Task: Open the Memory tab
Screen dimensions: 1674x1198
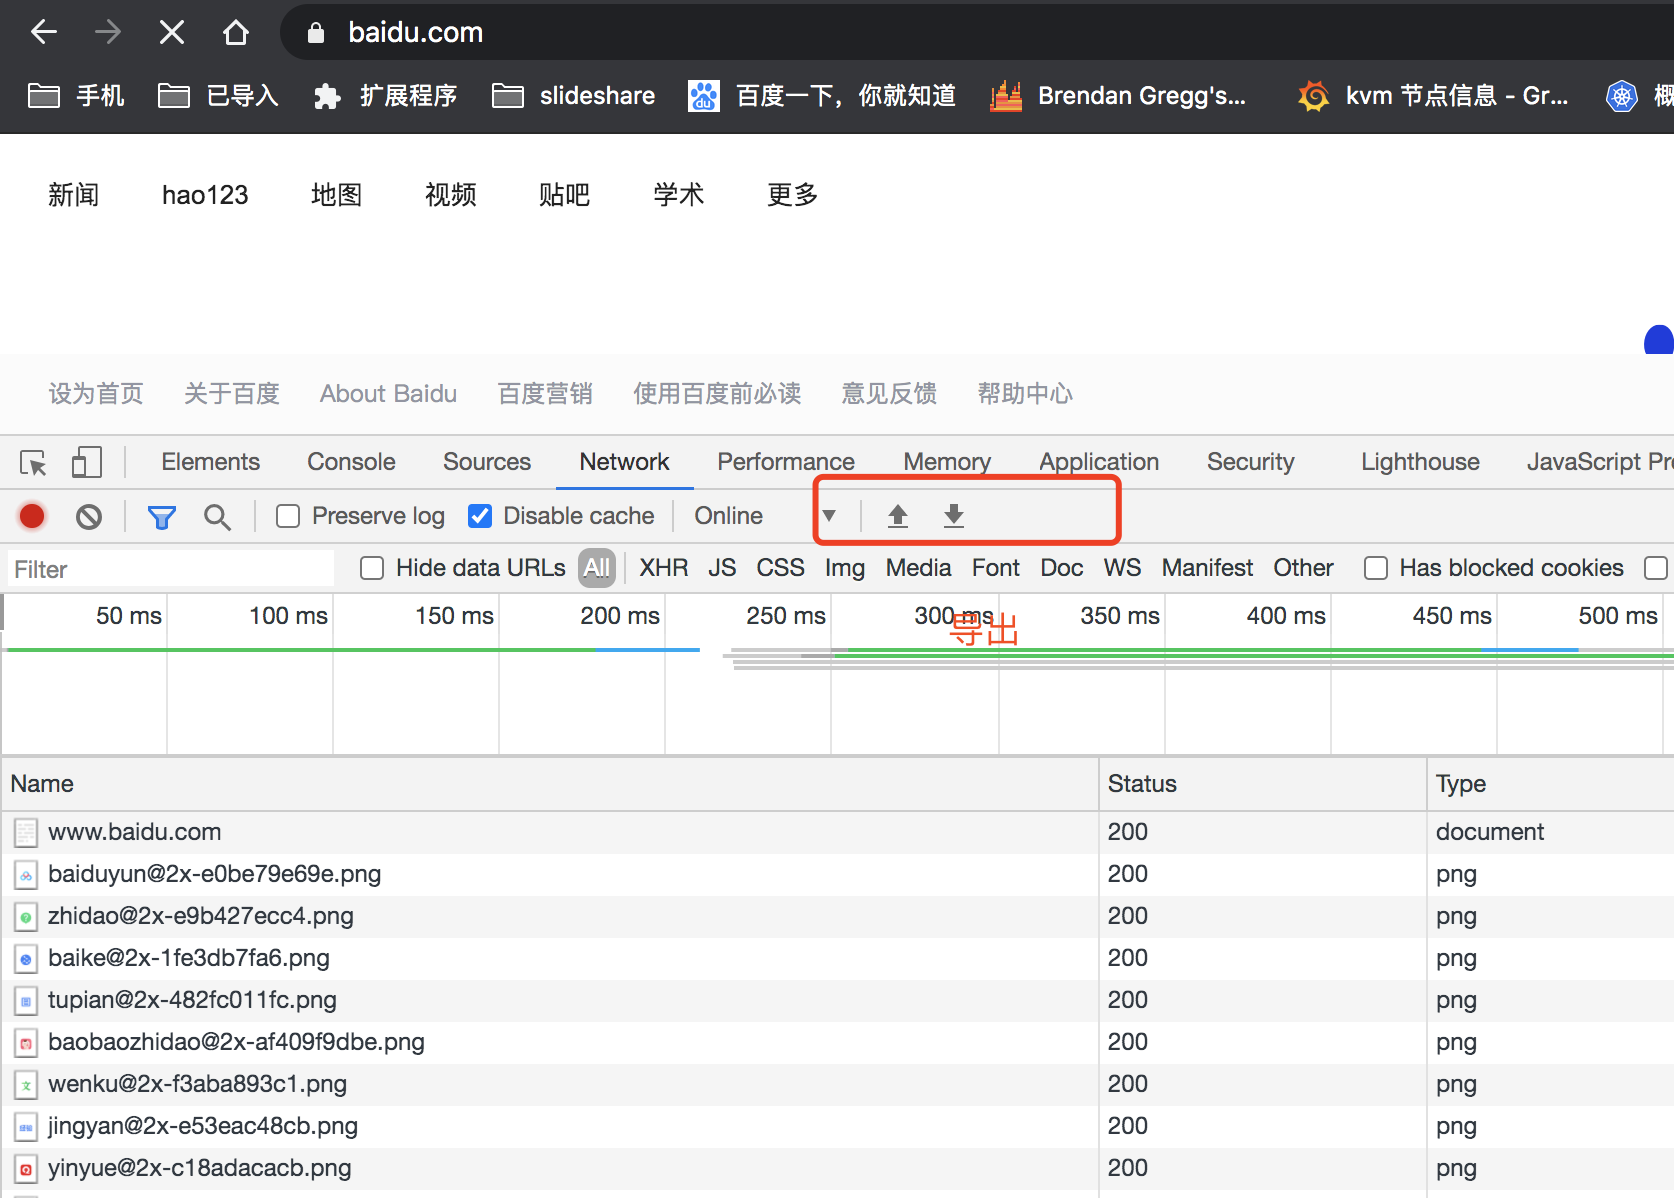Action: click(x=947, y=462)
